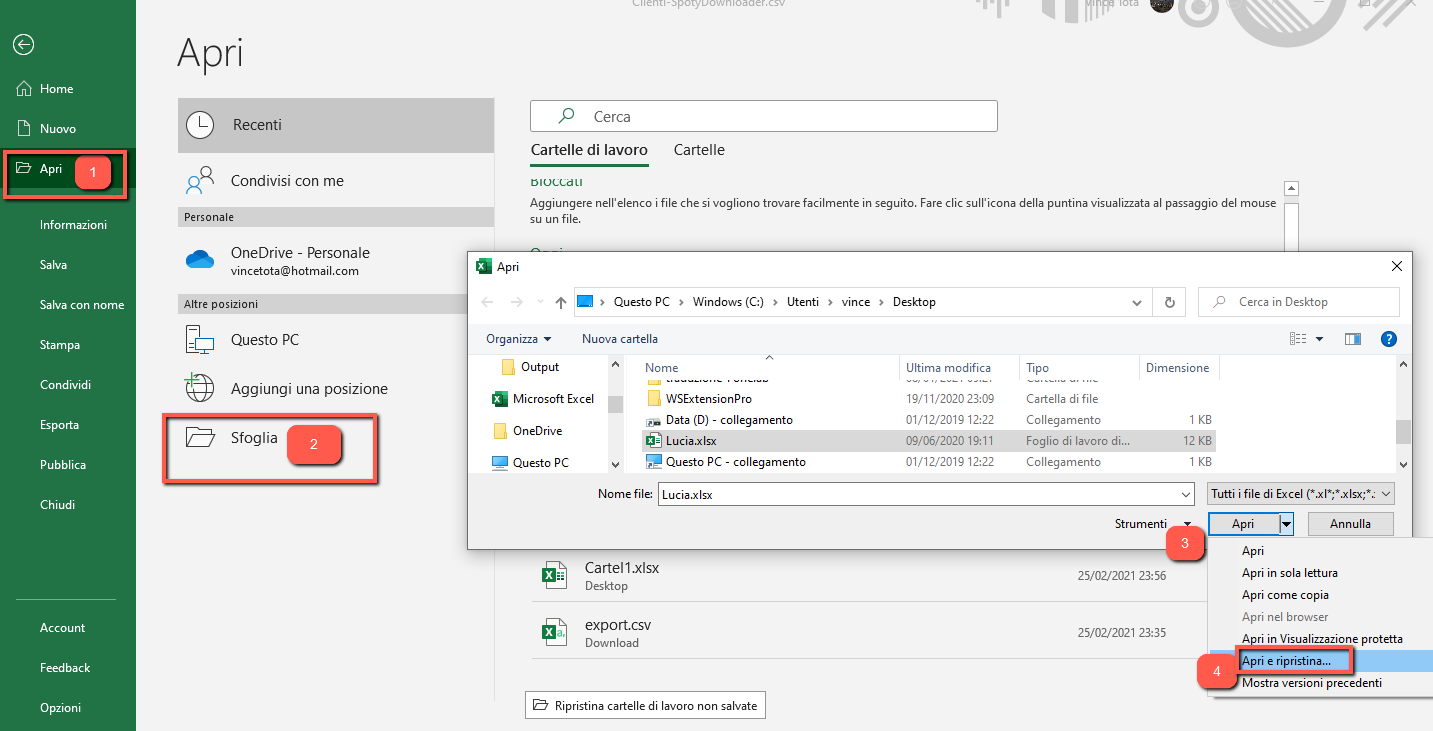Open the Strumenti dropdown

tap(1152, 524)
